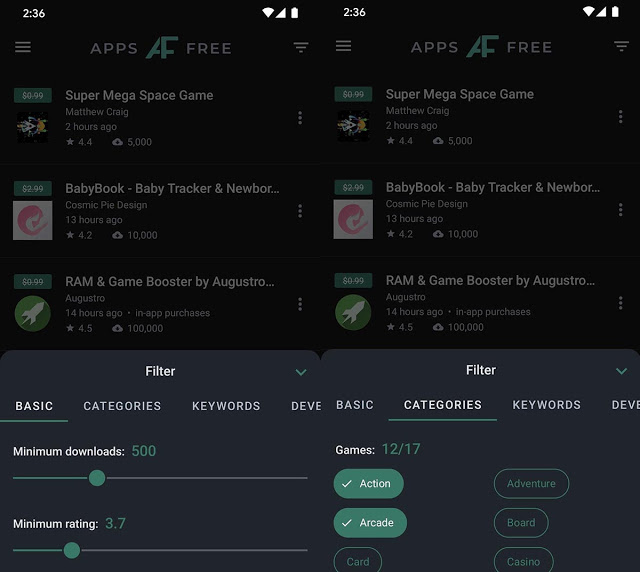Select the Card category chip

(x=358, y=560)
